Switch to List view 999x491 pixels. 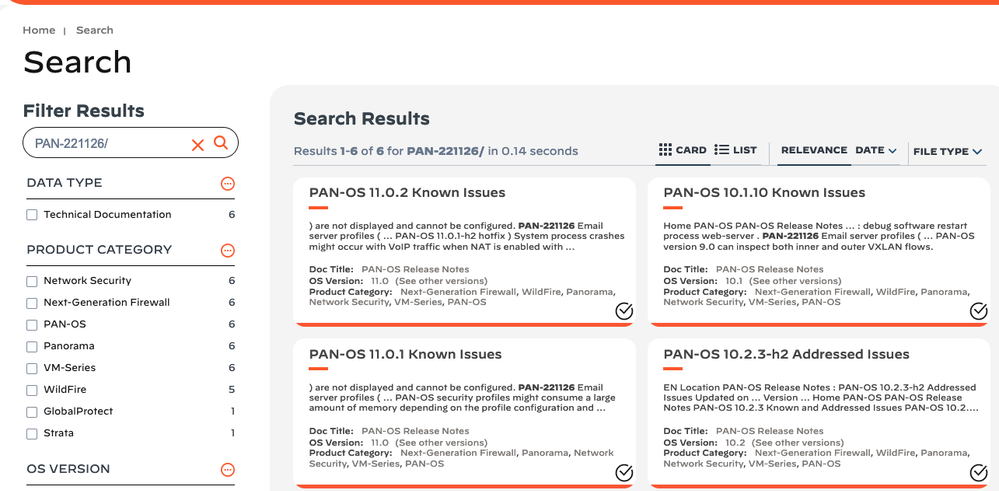(735, 150)
